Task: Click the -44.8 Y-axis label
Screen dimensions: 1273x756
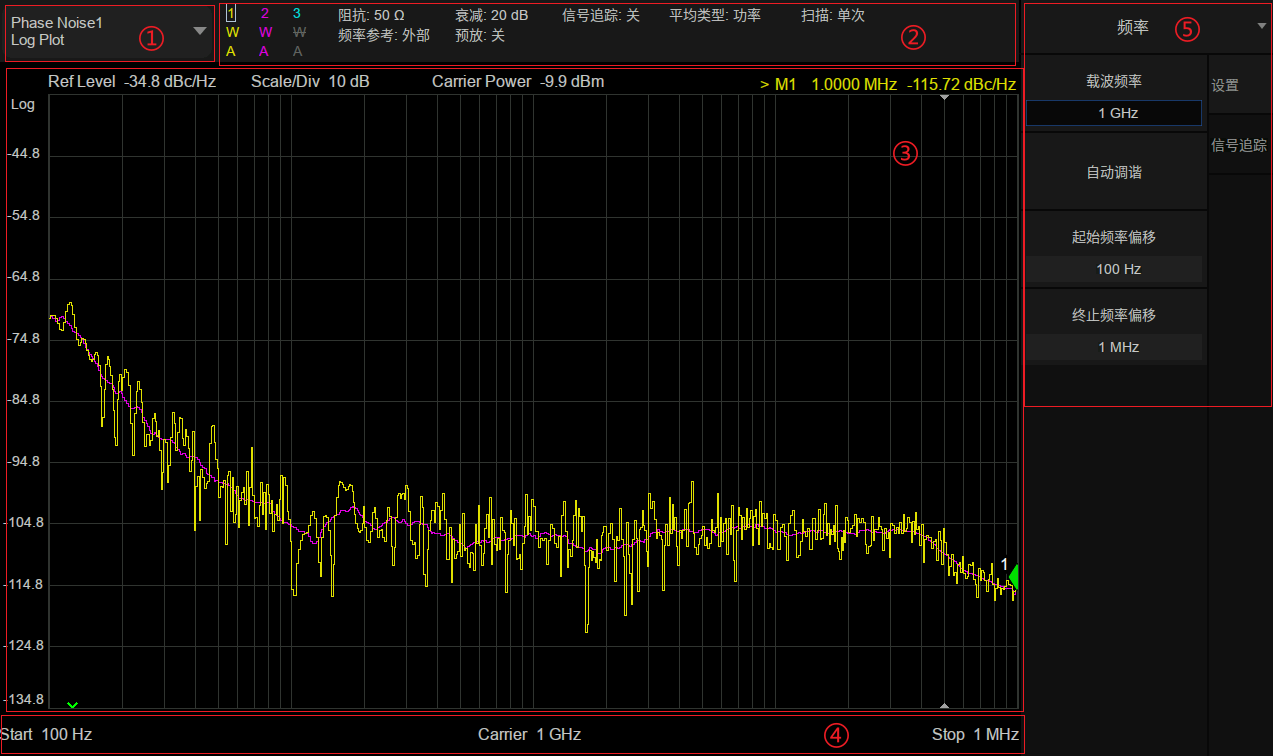Action: [x=23, y=154]
